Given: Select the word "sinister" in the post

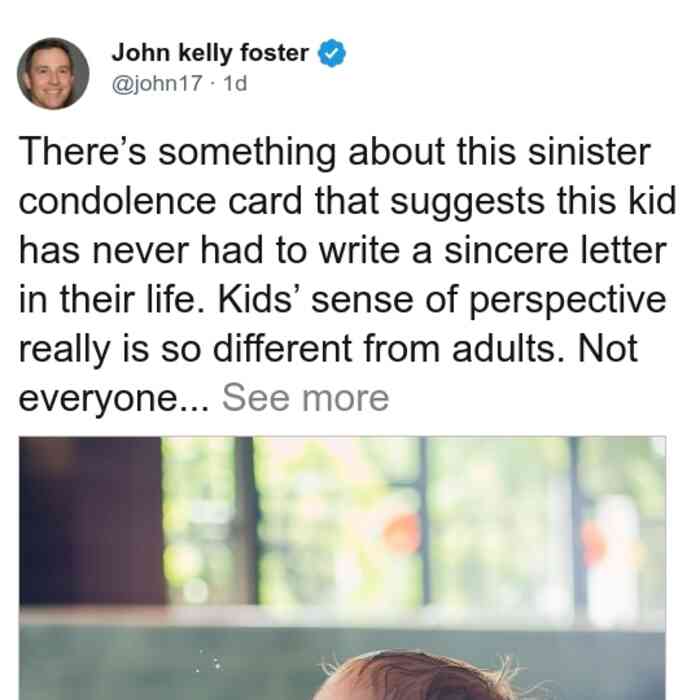Looking at the screenshot, I should [x=589, y=152].
